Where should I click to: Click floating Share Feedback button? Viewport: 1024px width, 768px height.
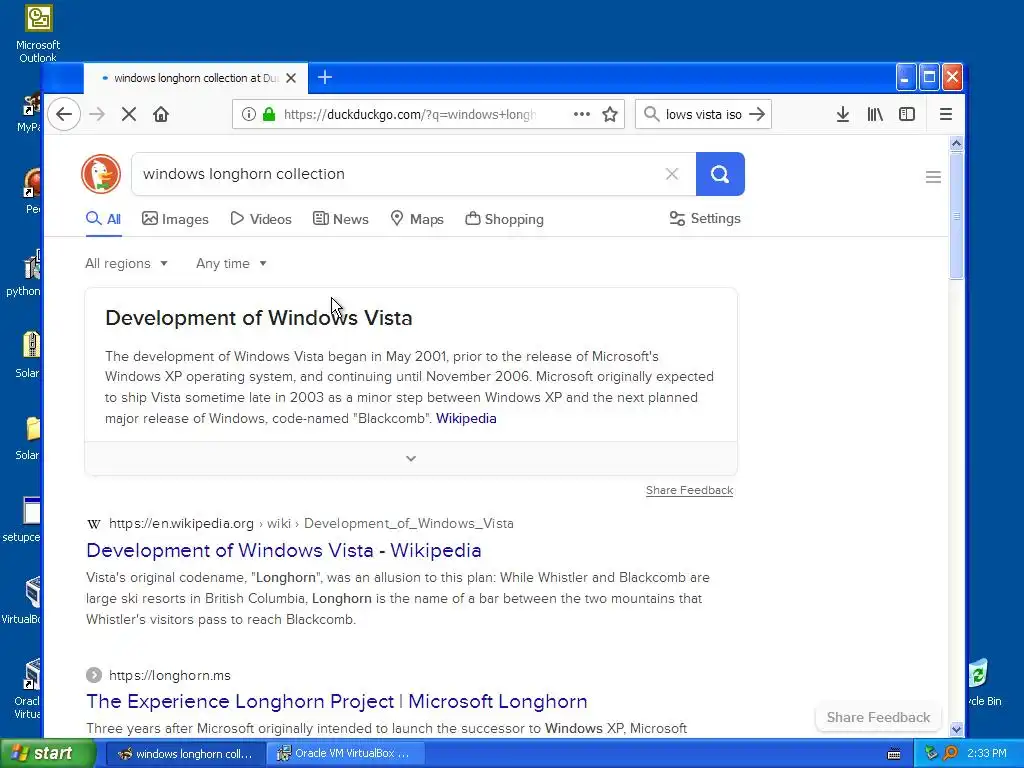(878, 717)
